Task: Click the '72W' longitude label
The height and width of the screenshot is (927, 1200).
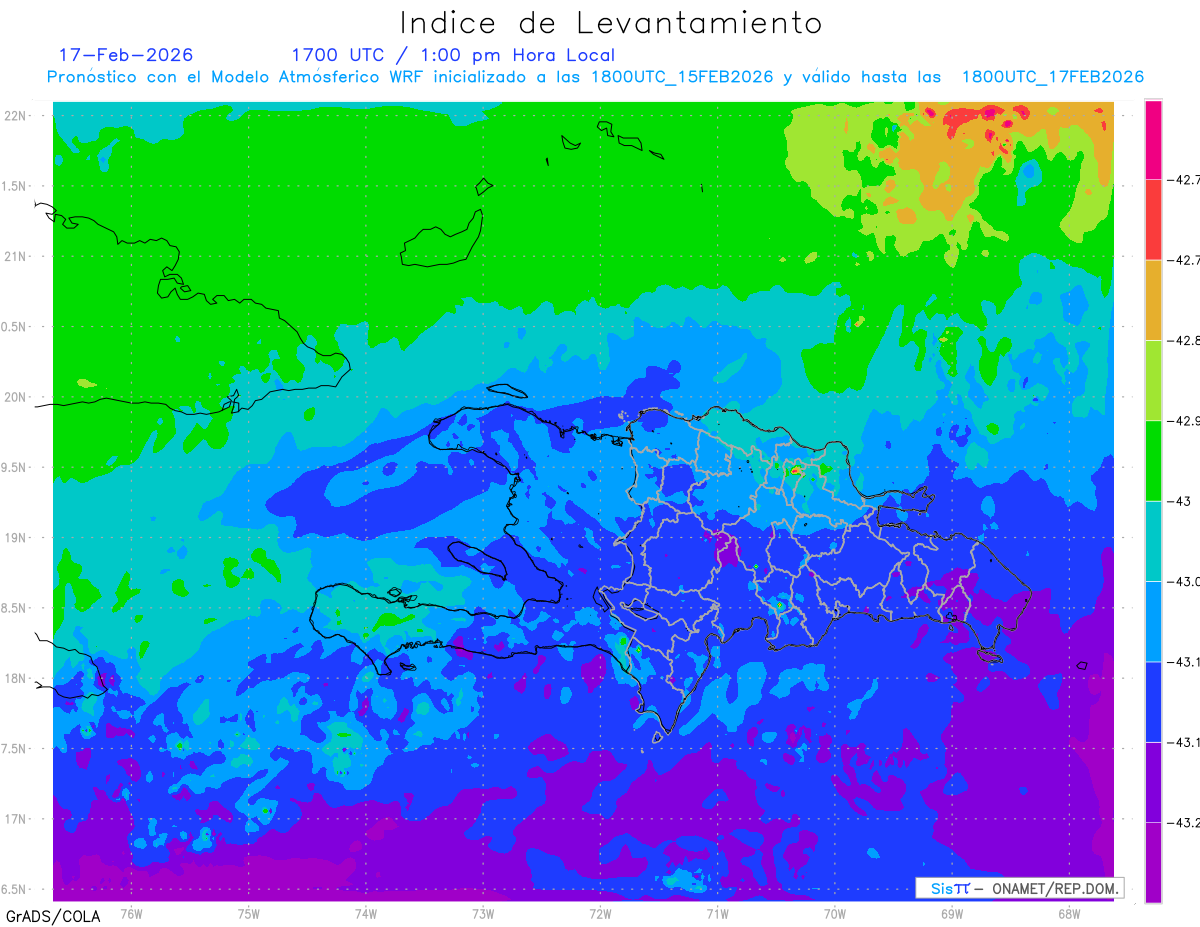Action: tap(600, 914)
